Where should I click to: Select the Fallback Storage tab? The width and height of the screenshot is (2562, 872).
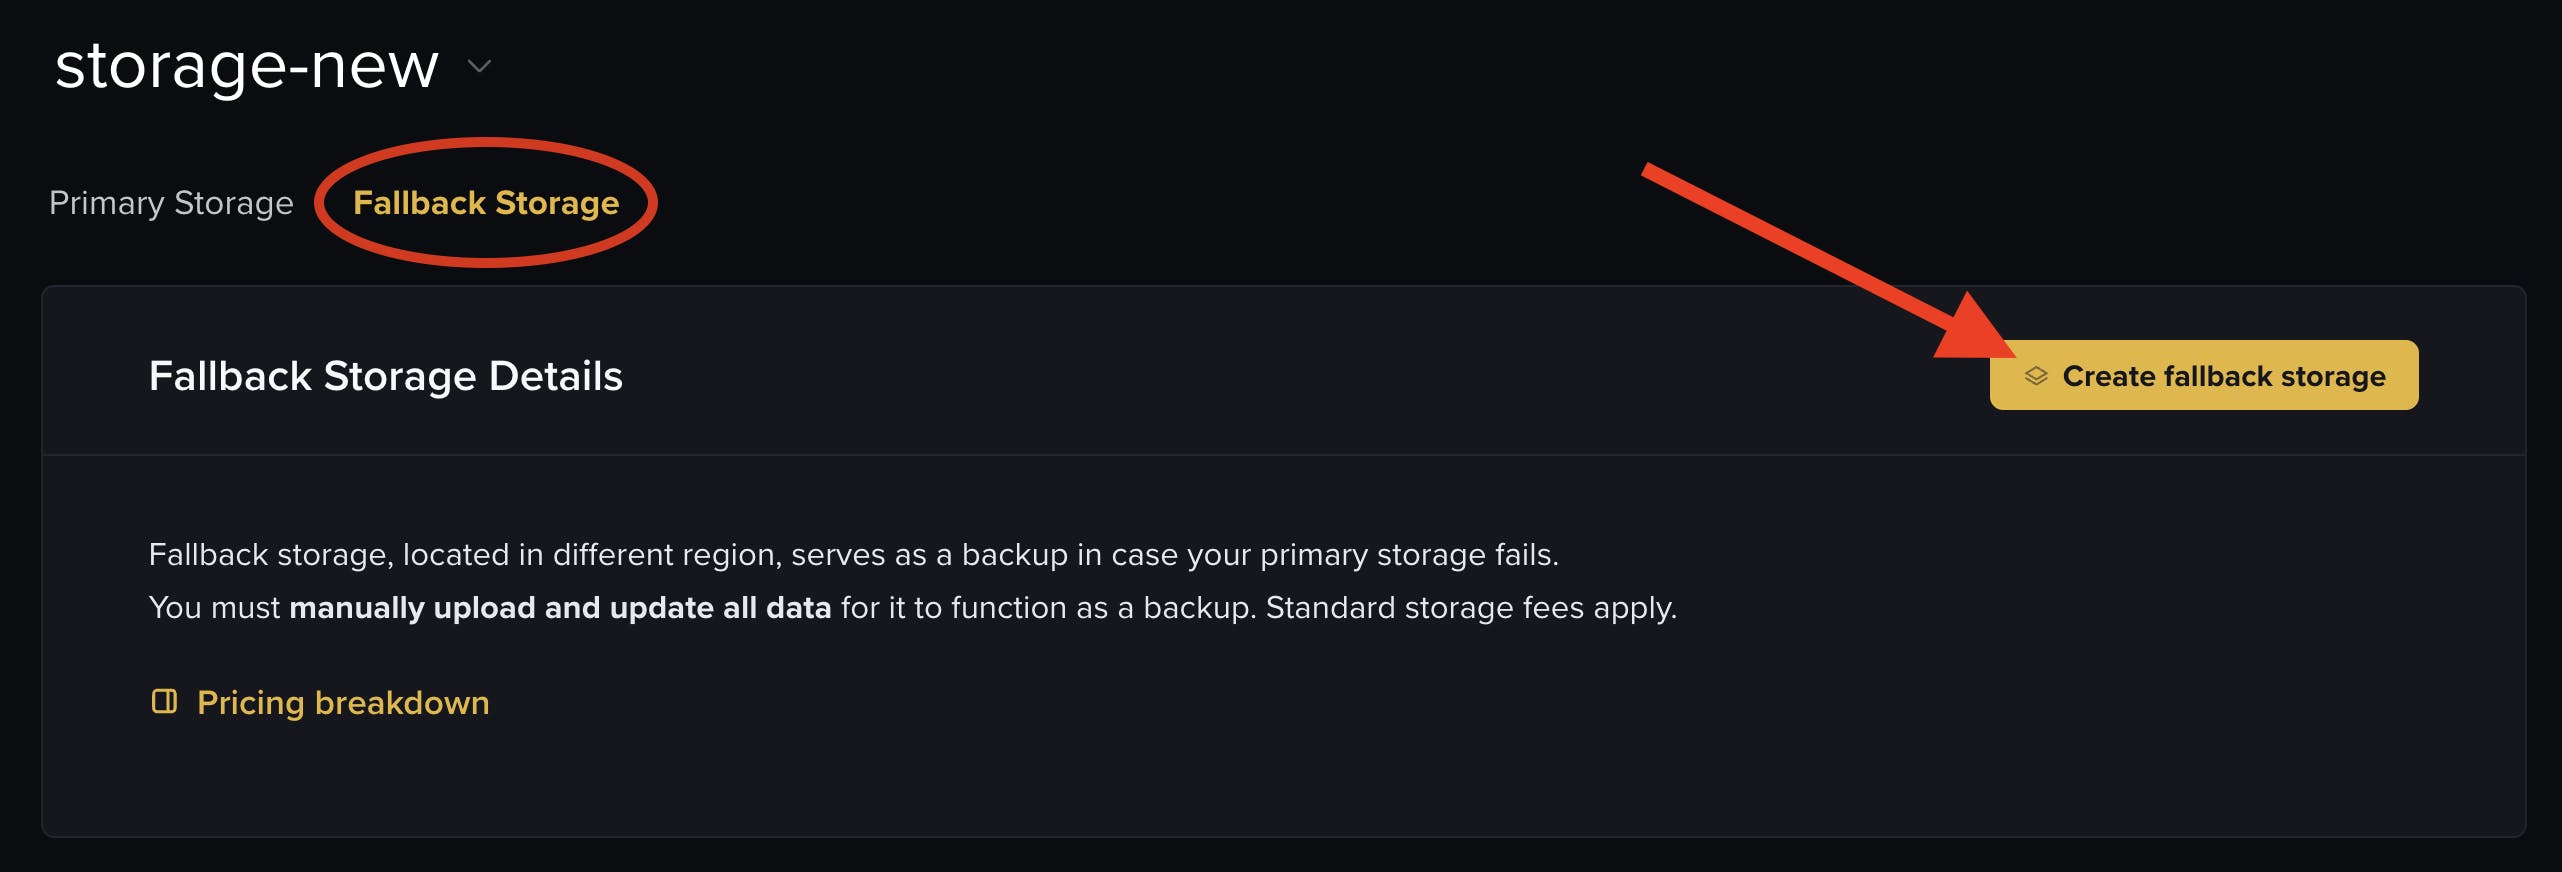point(486,203)
